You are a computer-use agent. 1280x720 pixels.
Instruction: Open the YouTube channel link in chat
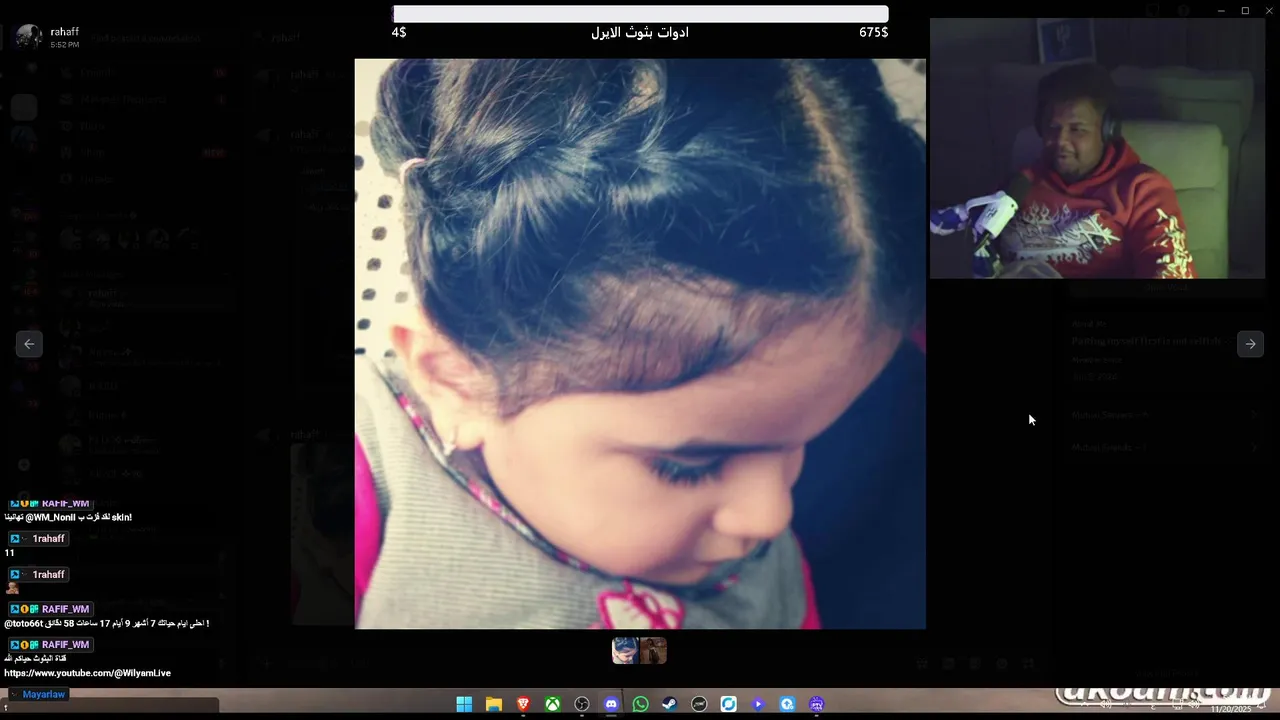point(88,673)
